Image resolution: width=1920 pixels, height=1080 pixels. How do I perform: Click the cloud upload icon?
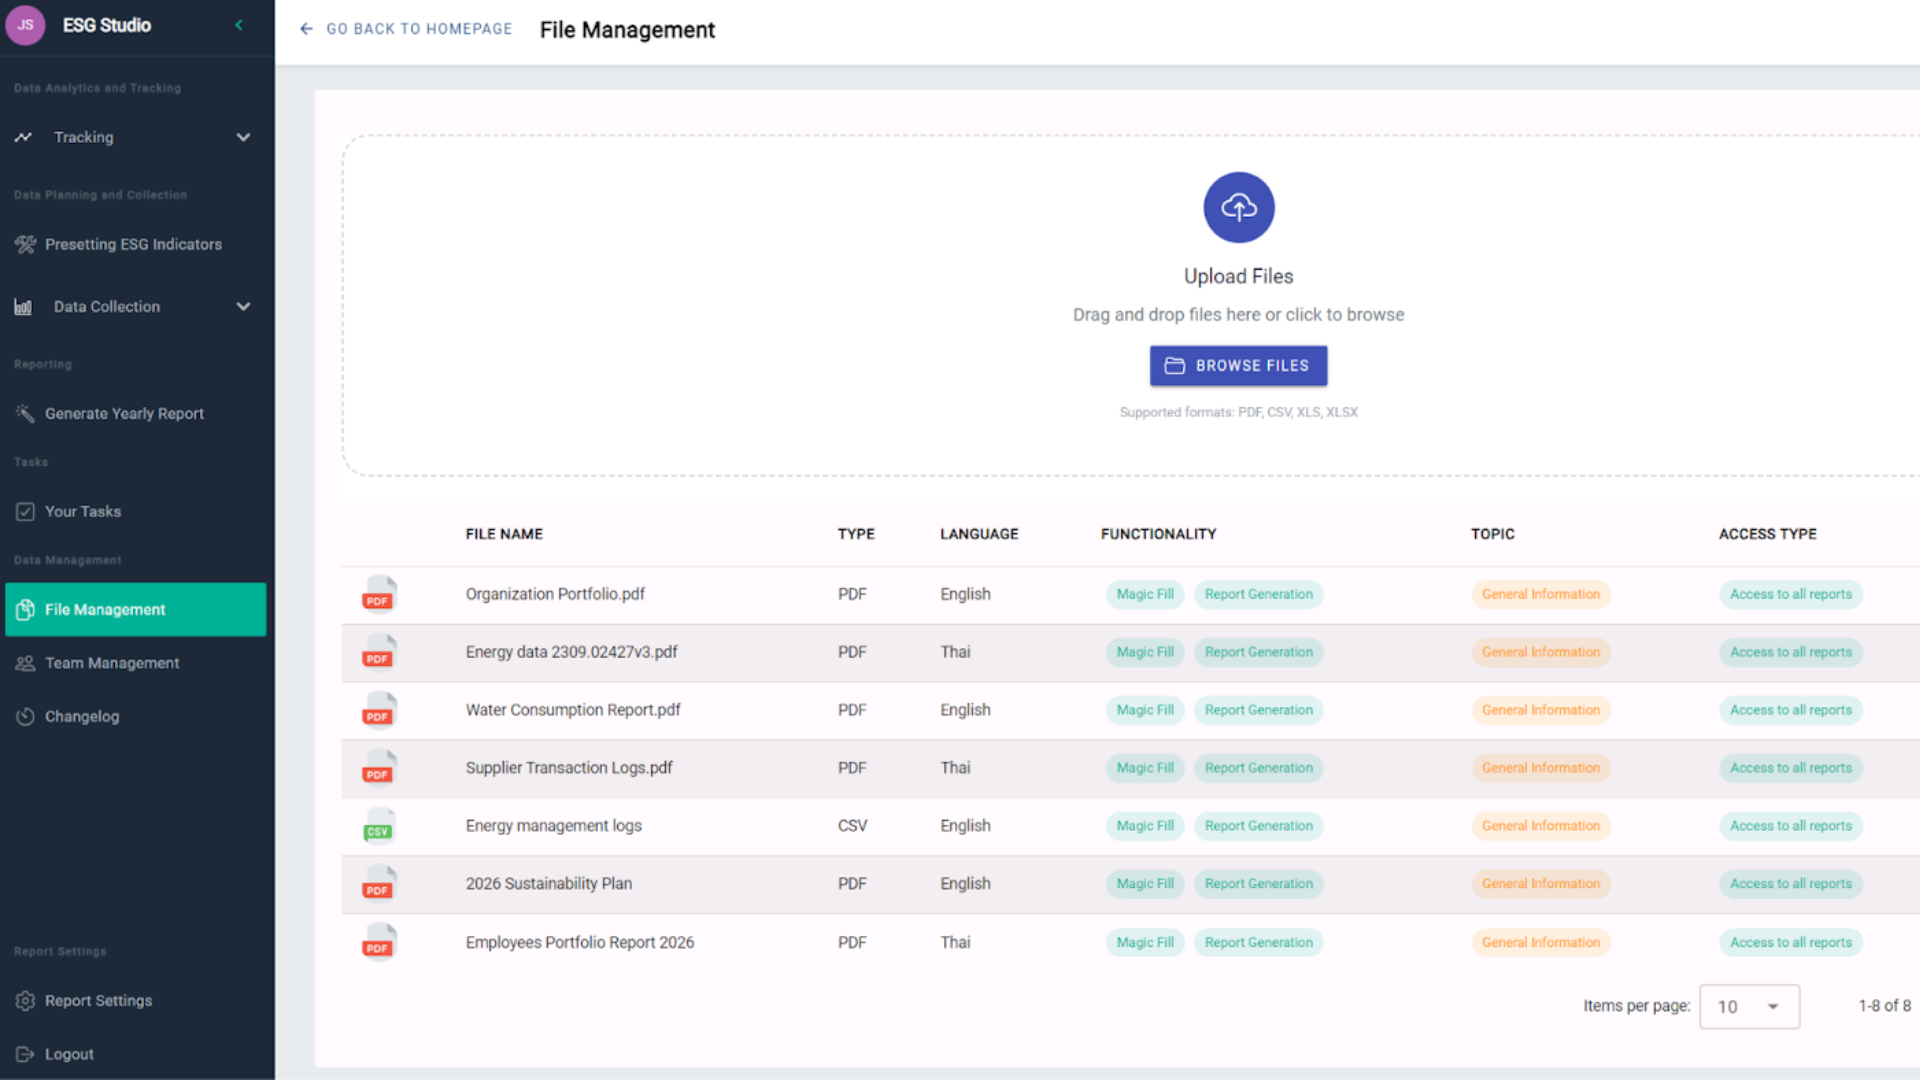(1238, 207)
